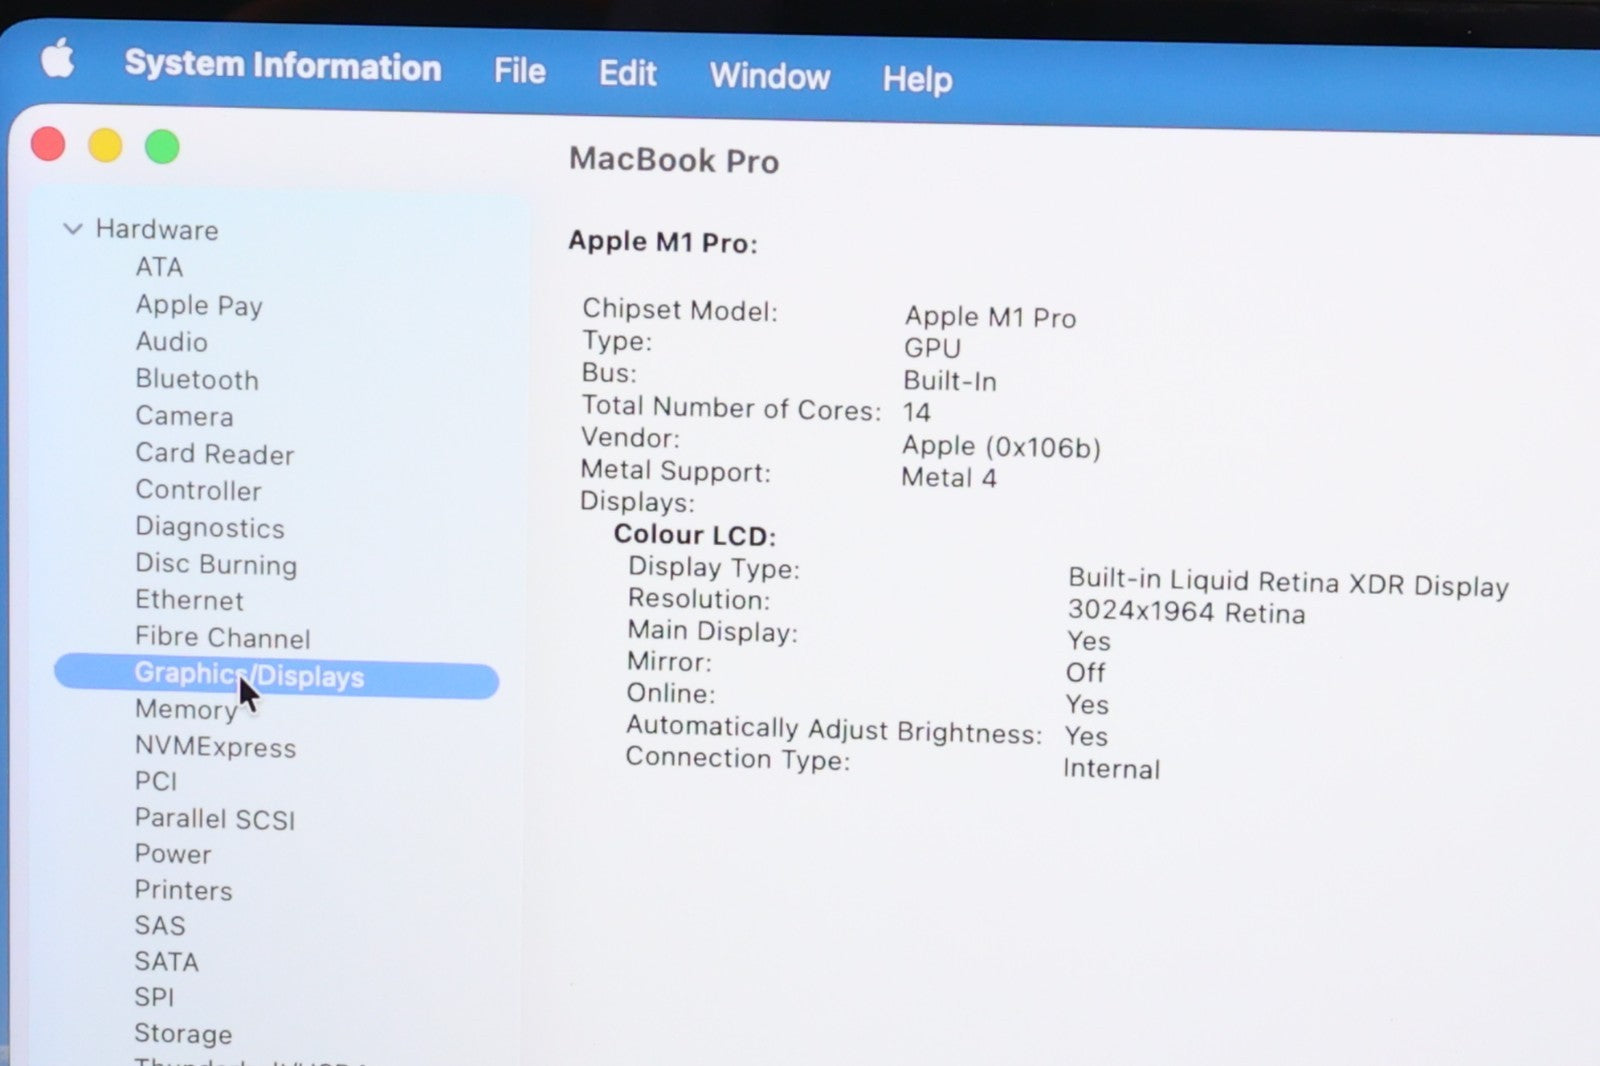Show Memory hardware details
Image resolution: width=1600 pixels, height=1066 pixels.
click(185, 710)
